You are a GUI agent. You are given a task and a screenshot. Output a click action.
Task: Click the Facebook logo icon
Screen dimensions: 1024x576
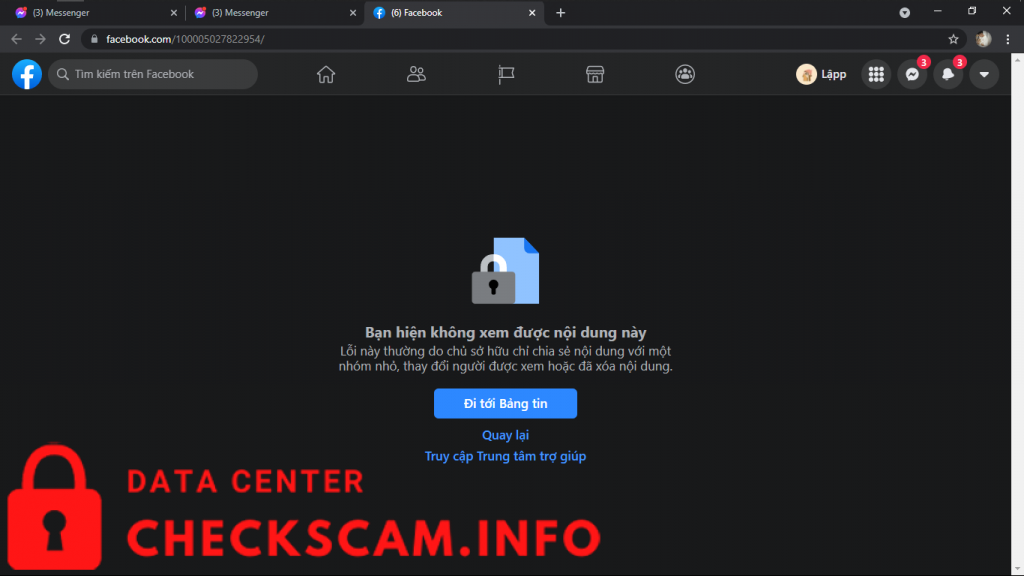pos(27,74)
